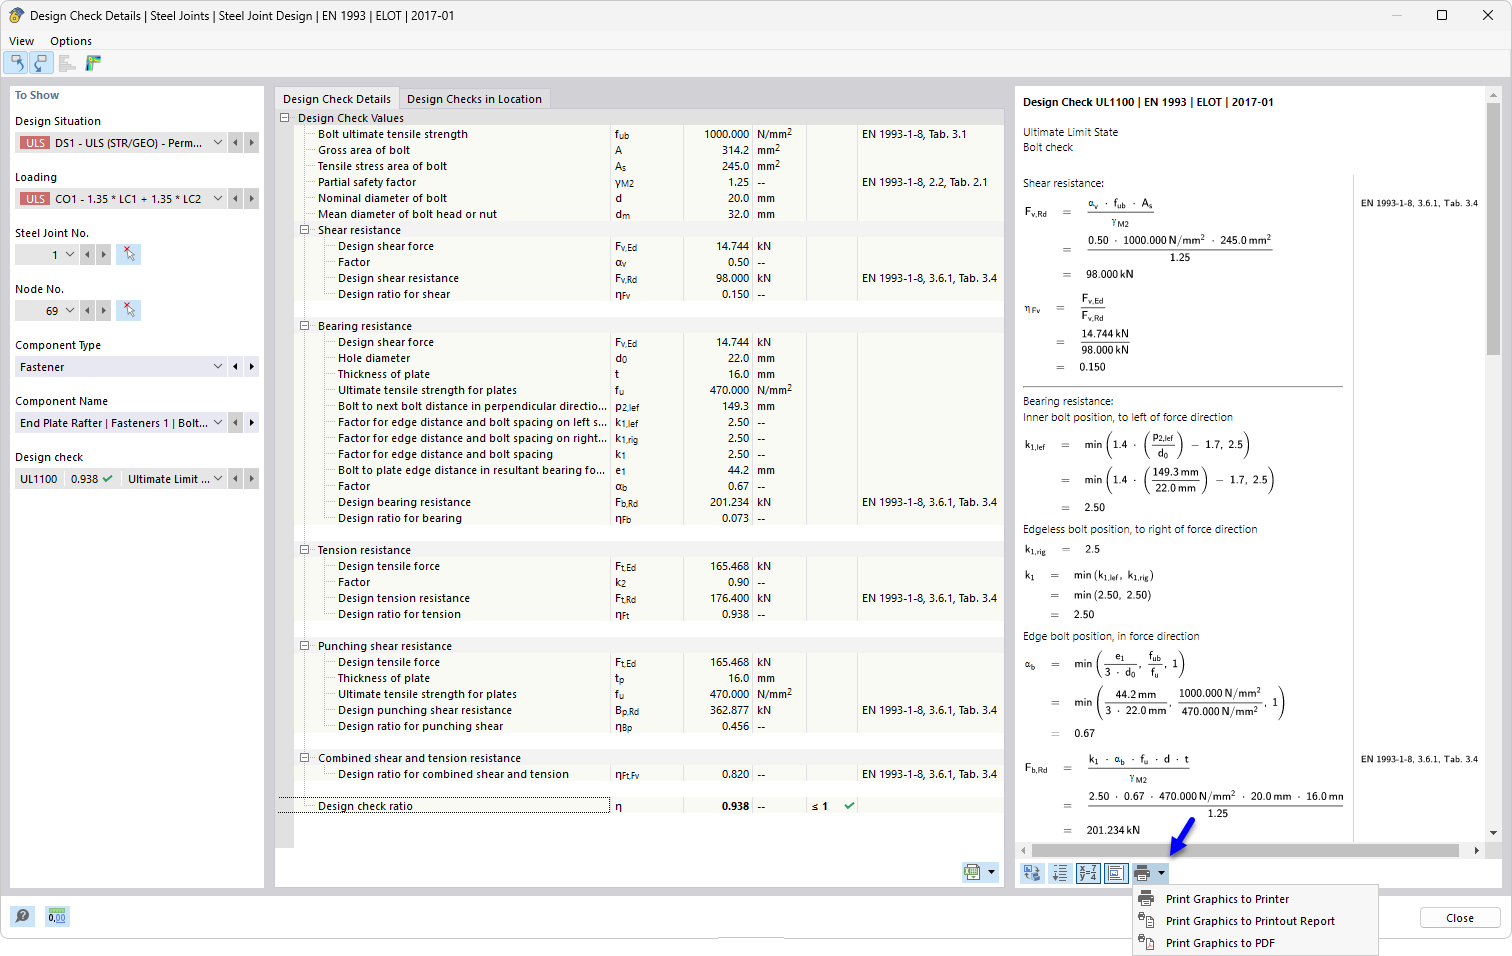Click horizontal scrollbar of formula panel
The width and height of the screenshot is (1512, 956).
click(1245, 851)
